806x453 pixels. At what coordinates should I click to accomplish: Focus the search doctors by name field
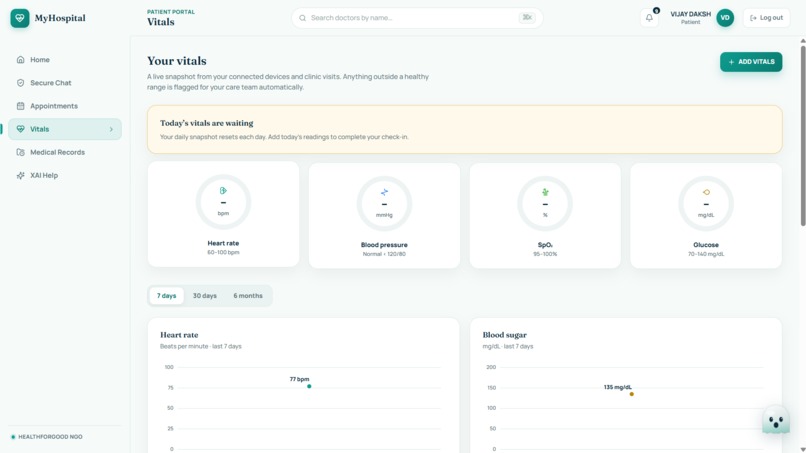coord(417,18)
